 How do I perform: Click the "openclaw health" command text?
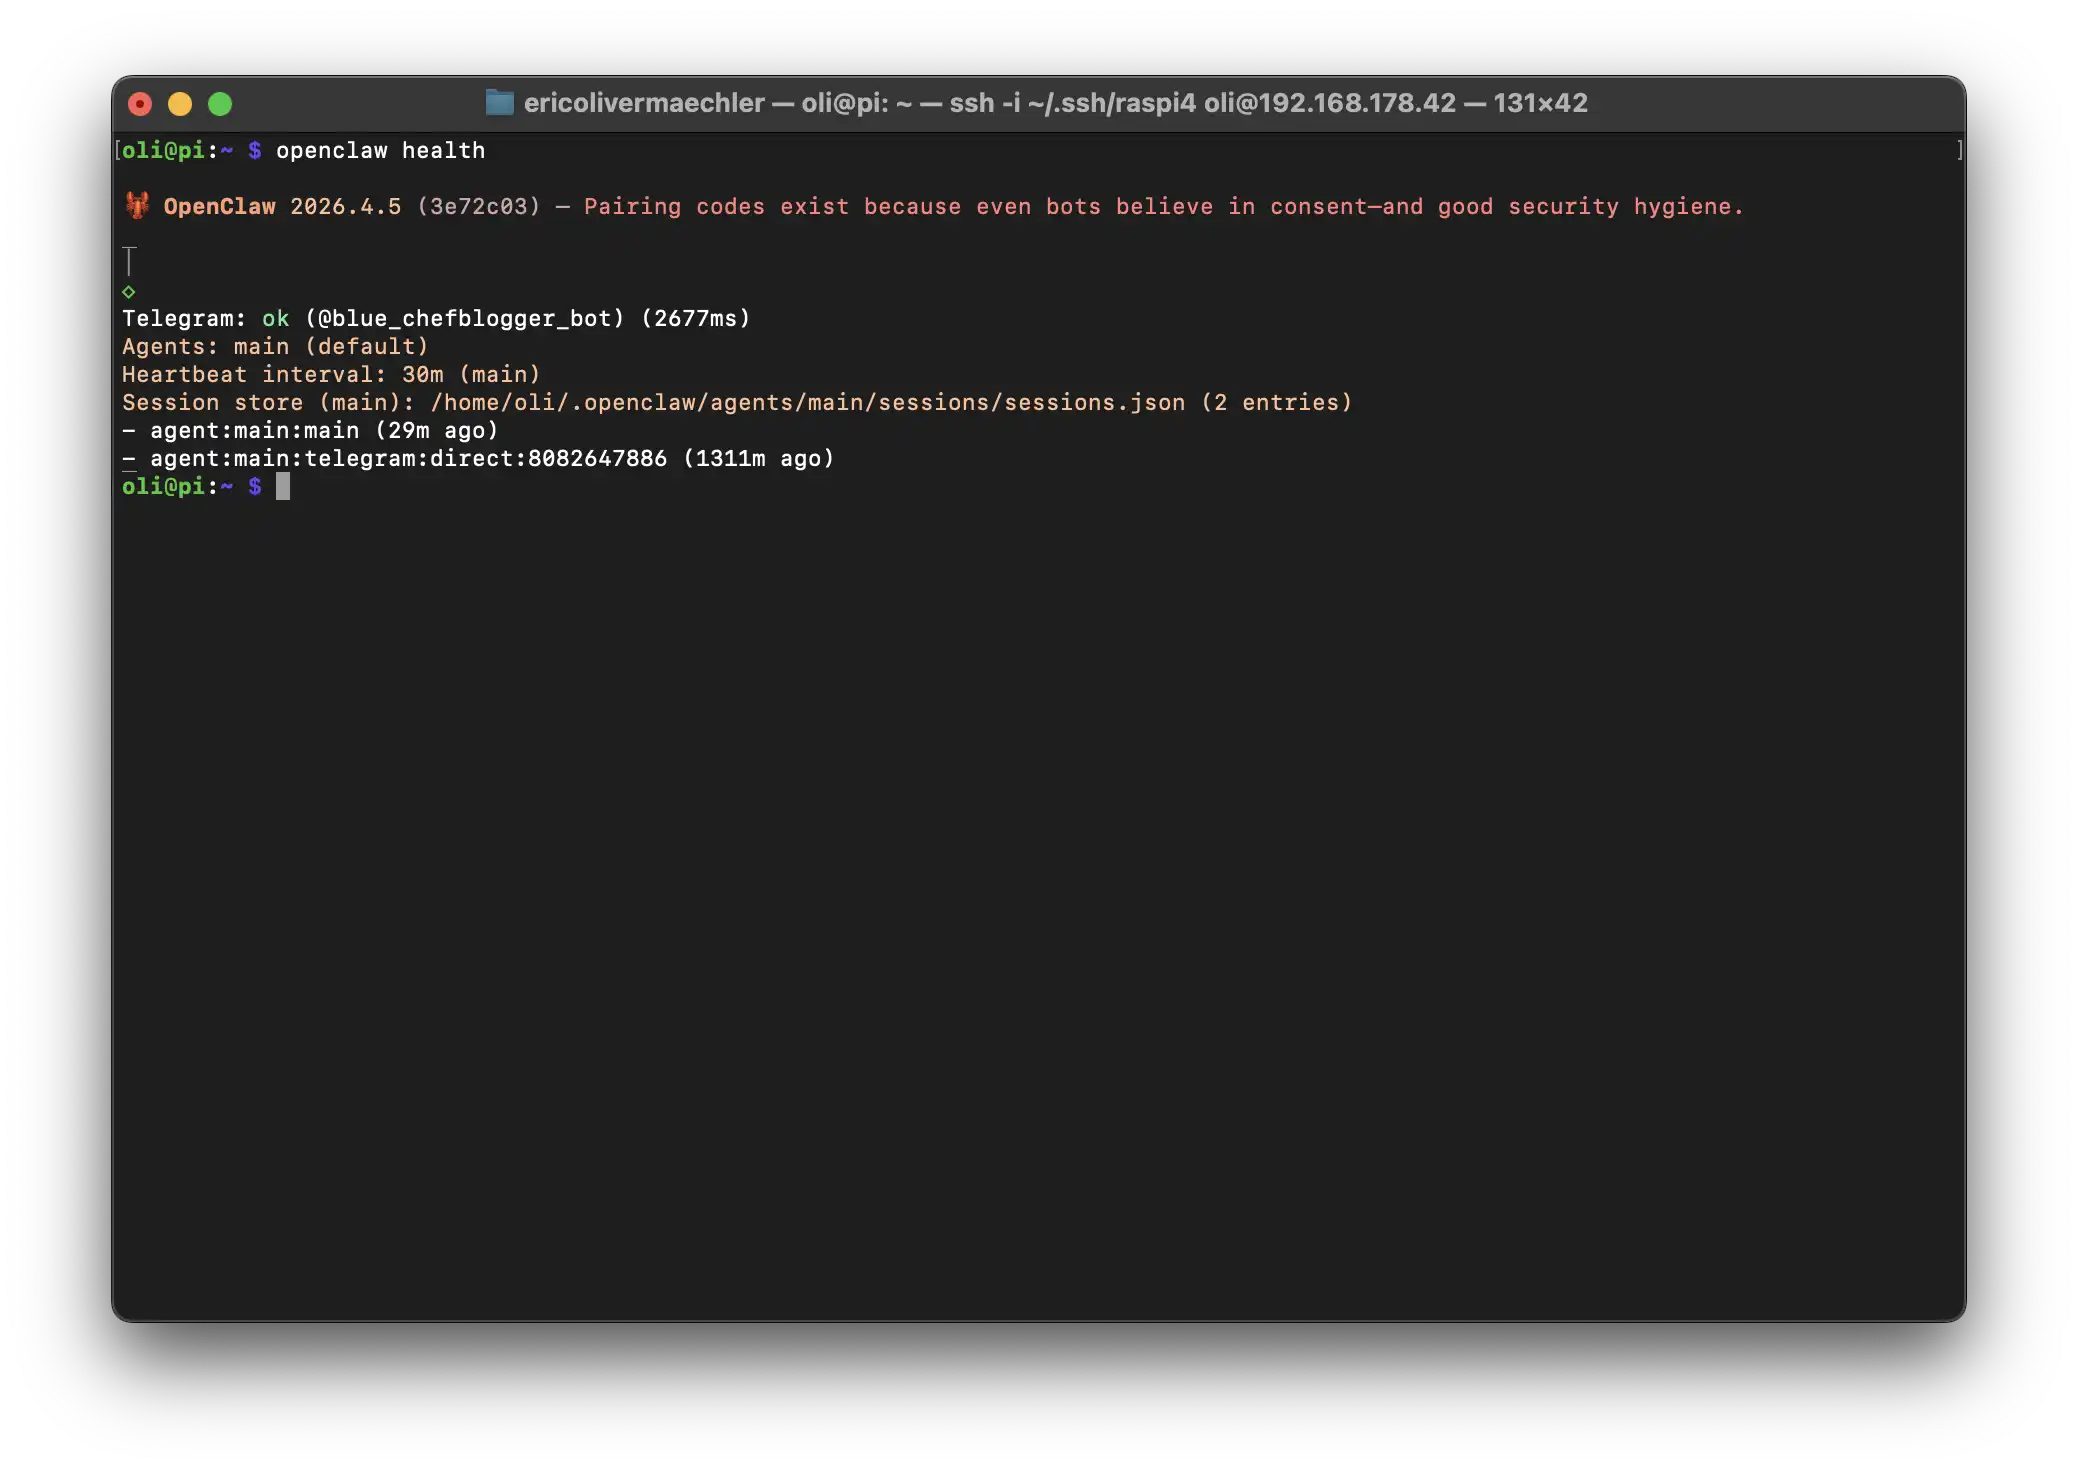pyautogui.click(x=380, y=151)
